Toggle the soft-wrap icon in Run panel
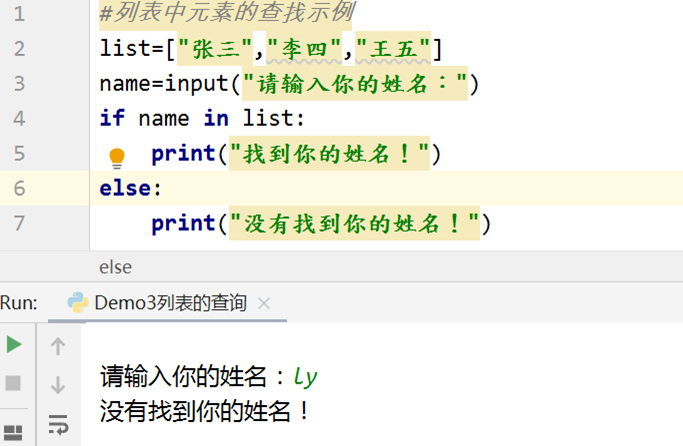Screen dimensions: 683x446 pos(58,425)
